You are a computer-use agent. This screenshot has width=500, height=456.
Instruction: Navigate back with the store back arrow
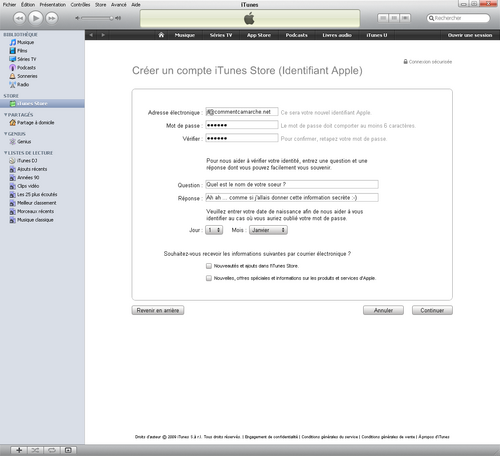click(x=91, y=35)
